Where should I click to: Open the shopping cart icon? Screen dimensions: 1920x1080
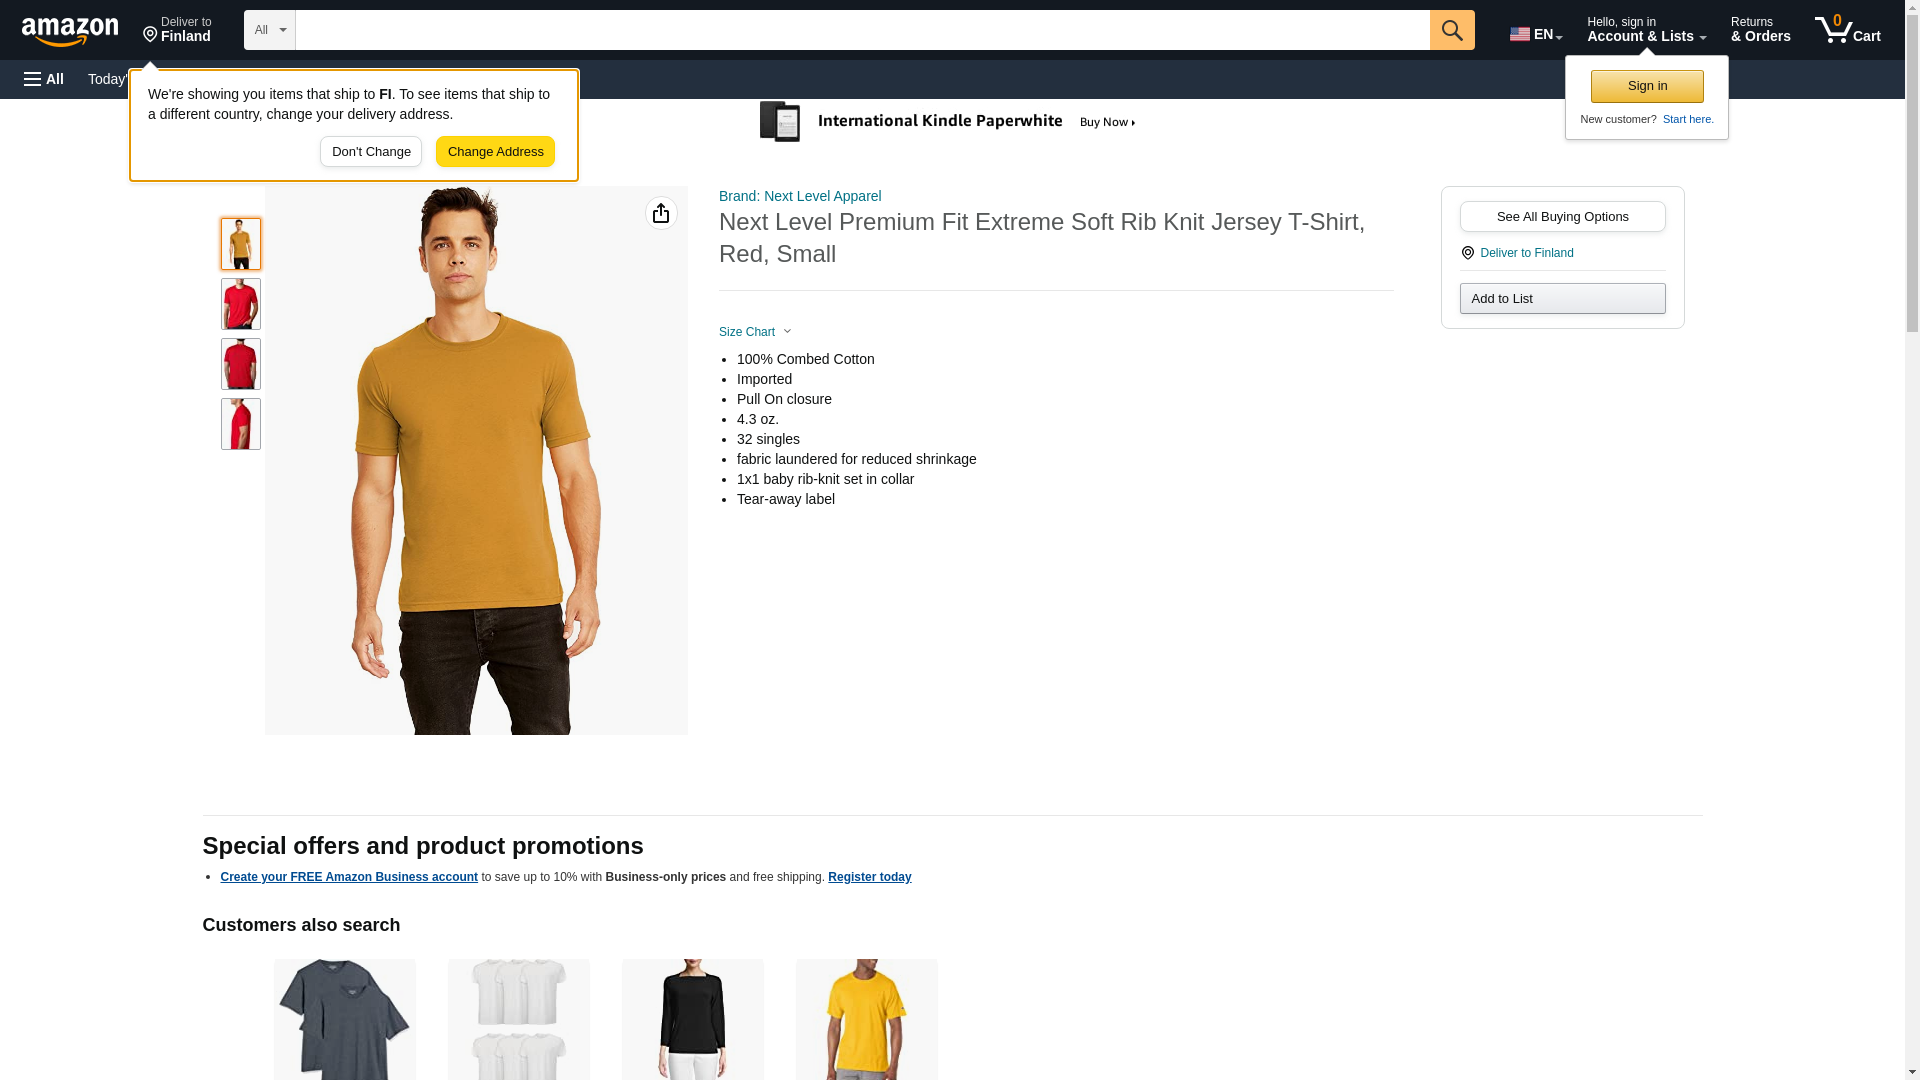tap(1846, 30)
